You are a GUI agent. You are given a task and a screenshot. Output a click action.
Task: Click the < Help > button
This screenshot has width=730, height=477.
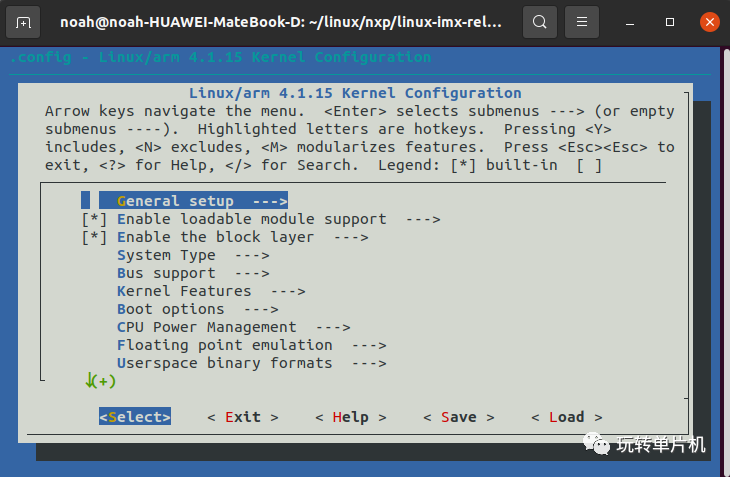pos(351,417)
